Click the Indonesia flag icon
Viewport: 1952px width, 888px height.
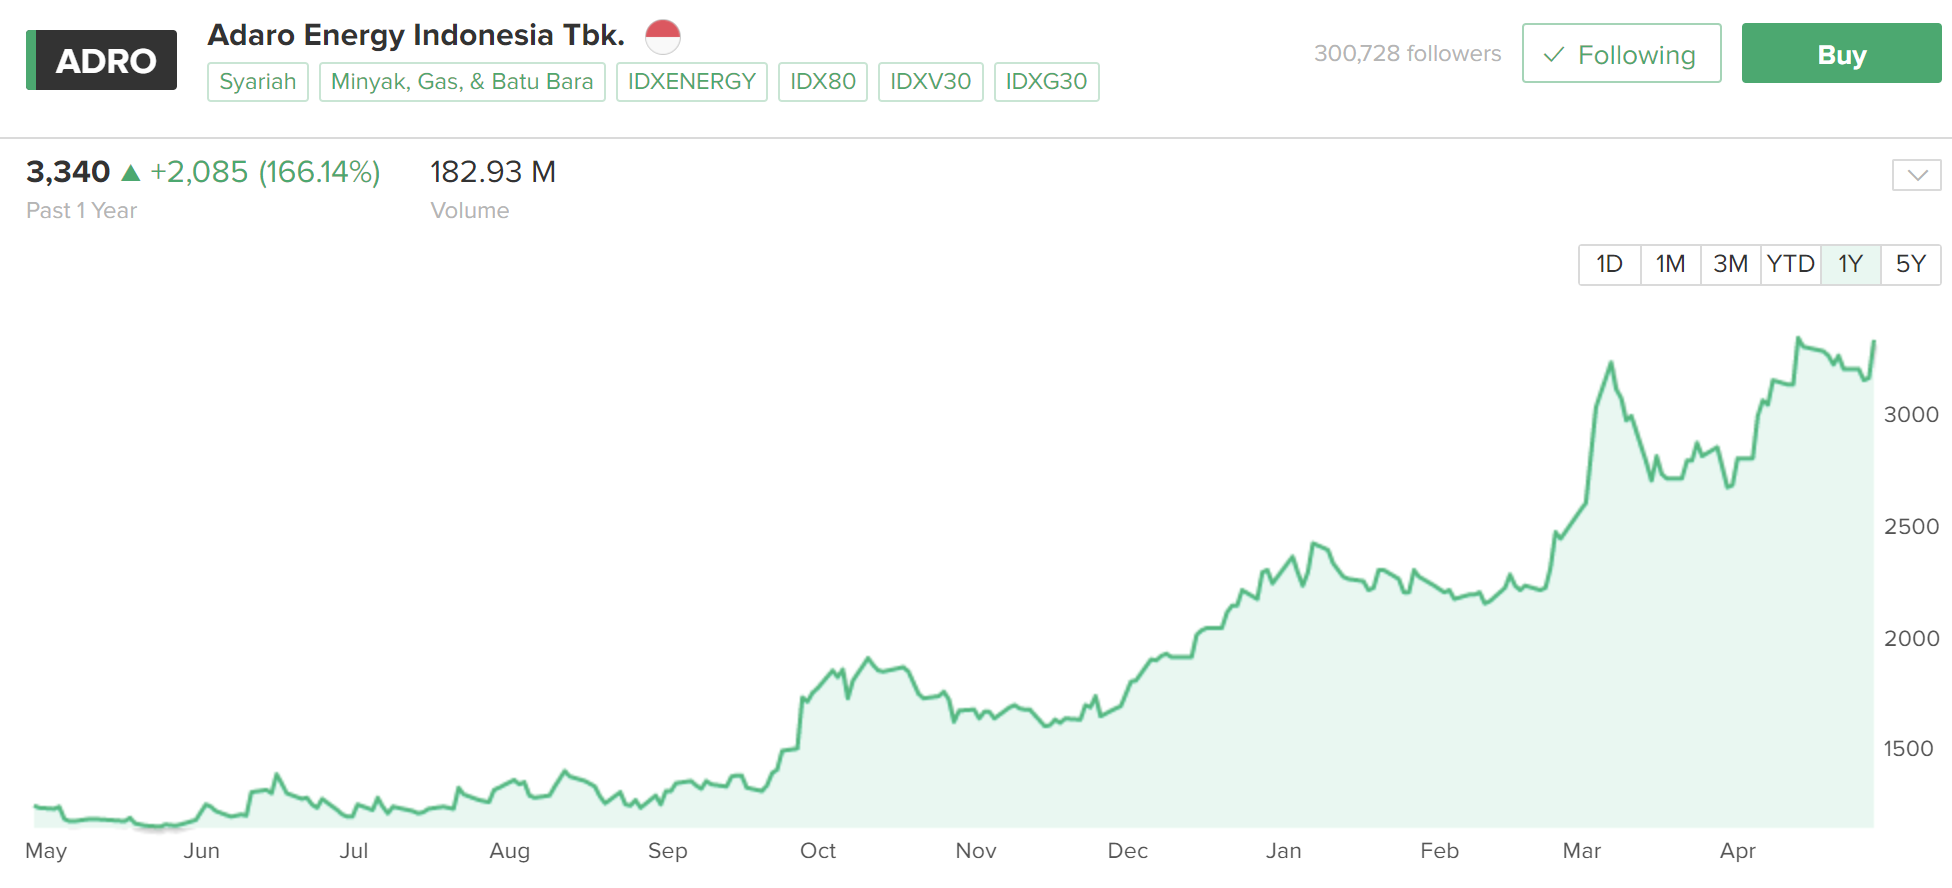[662, 36]
